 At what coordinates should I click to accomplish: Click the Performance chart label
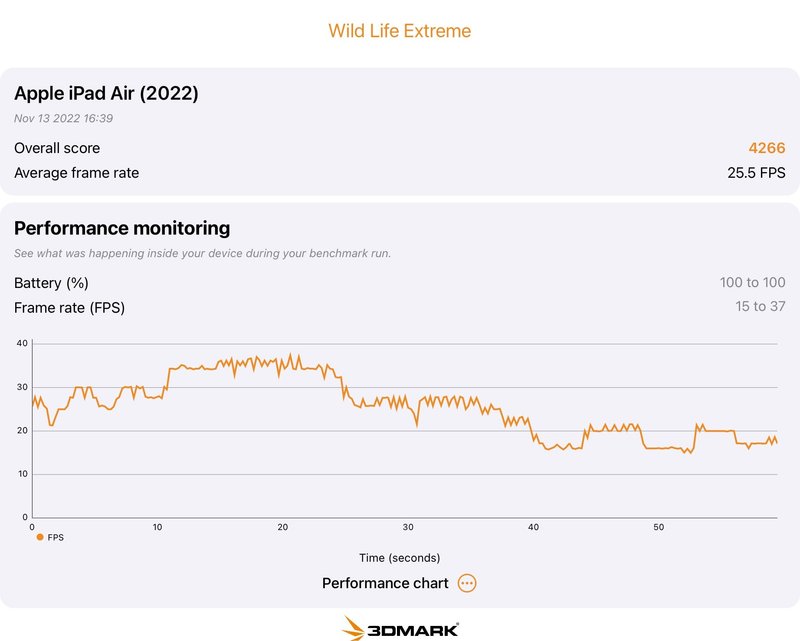tap(386, 583)
